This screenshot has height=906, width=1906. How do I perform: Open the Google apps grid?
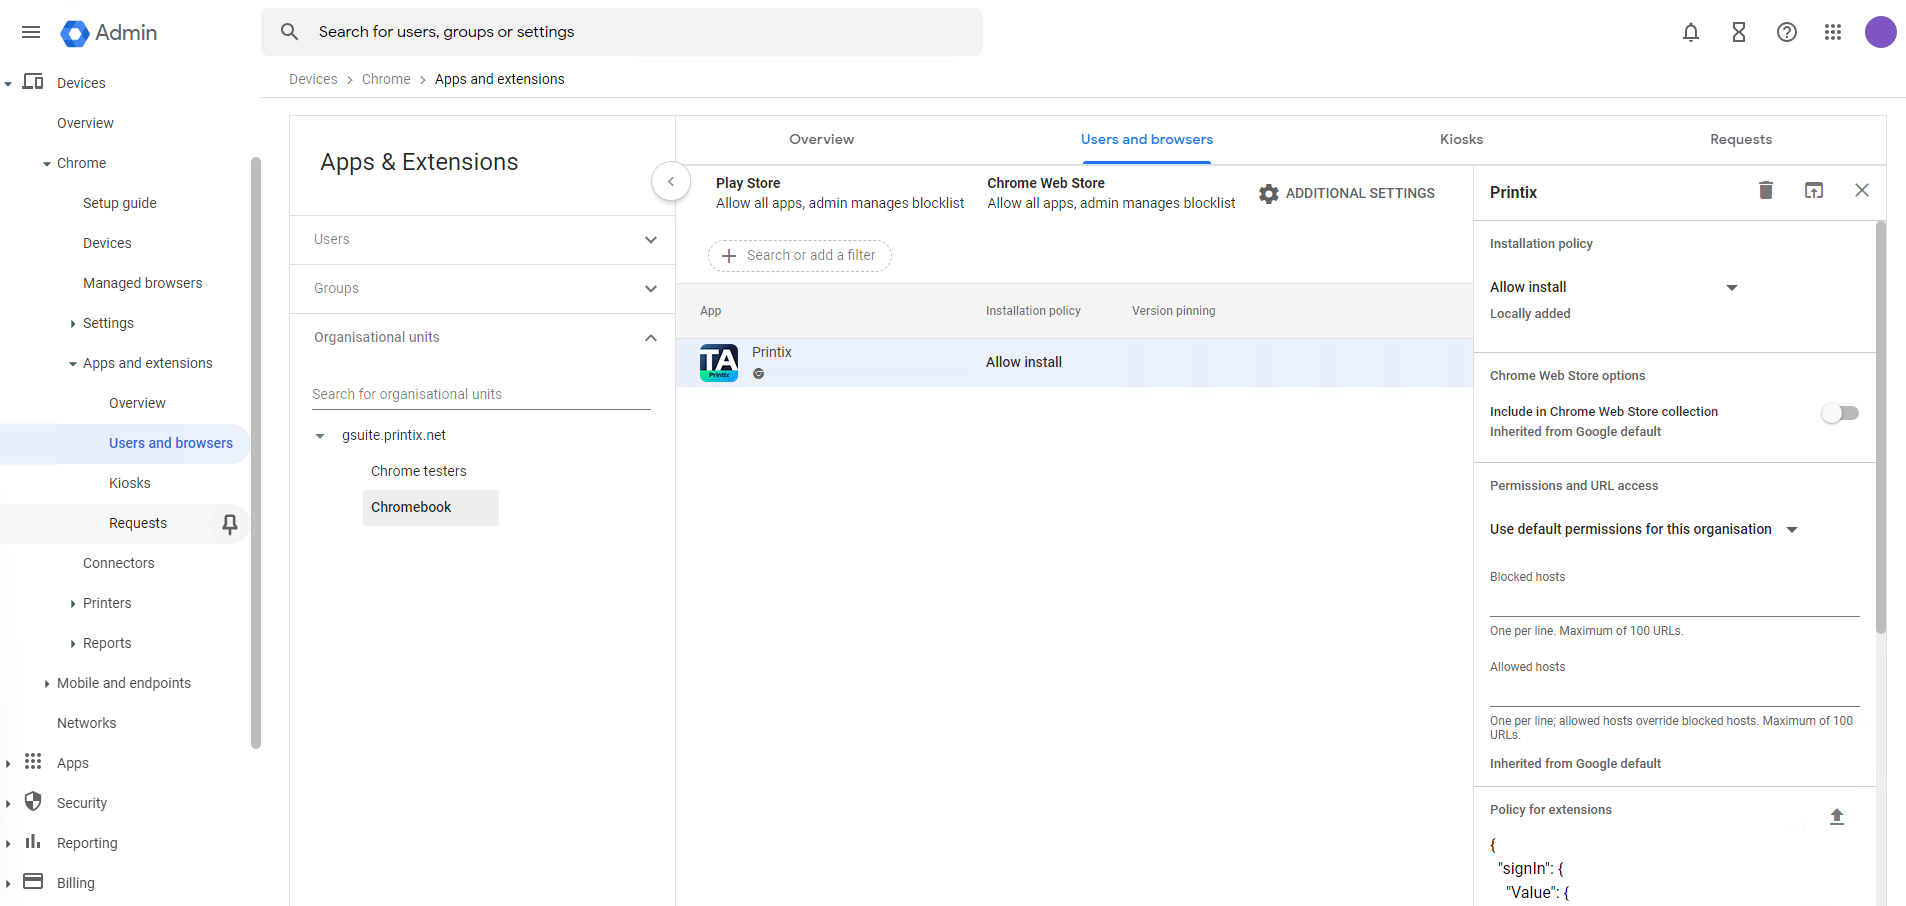(1832, 32)
